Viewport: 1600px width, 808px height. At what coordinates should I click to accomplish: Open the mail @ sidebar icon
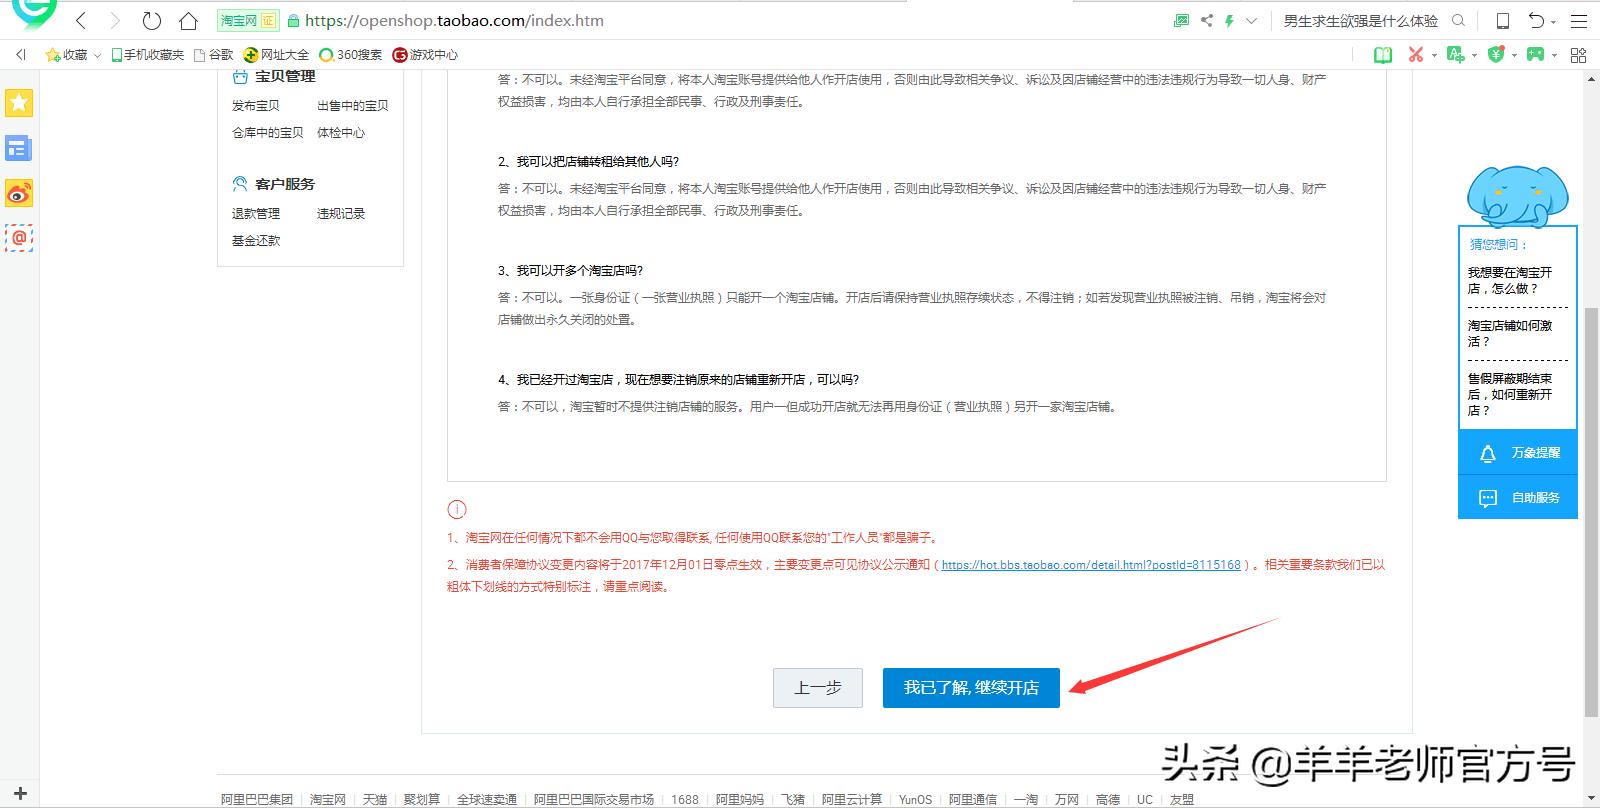[19, 238]
